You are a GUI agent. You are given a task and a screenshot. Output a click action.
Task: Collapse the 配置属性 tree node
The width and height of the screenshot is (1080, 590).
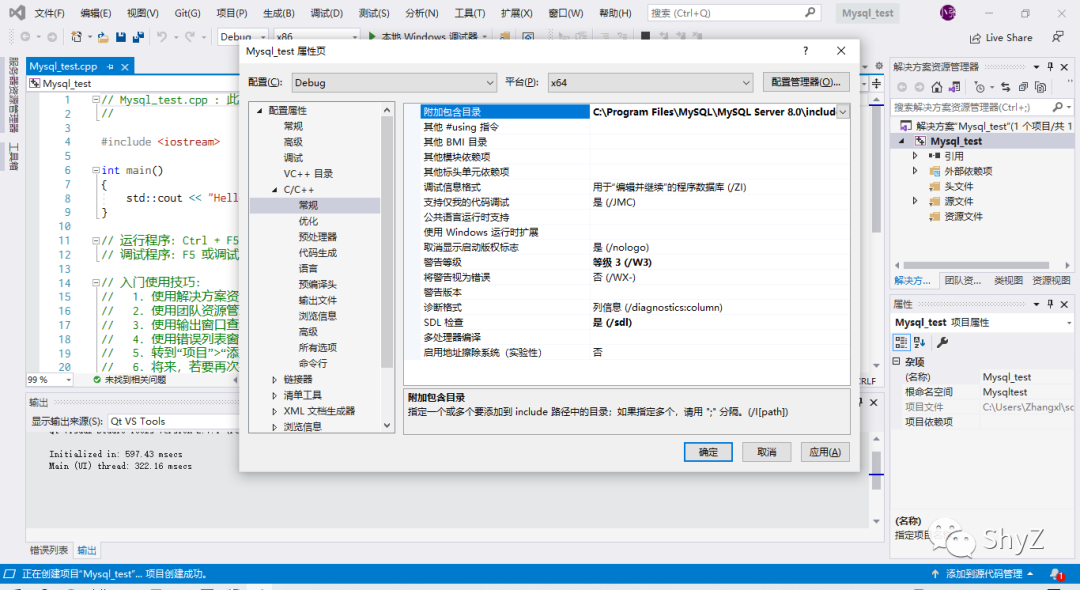[260, 110]
